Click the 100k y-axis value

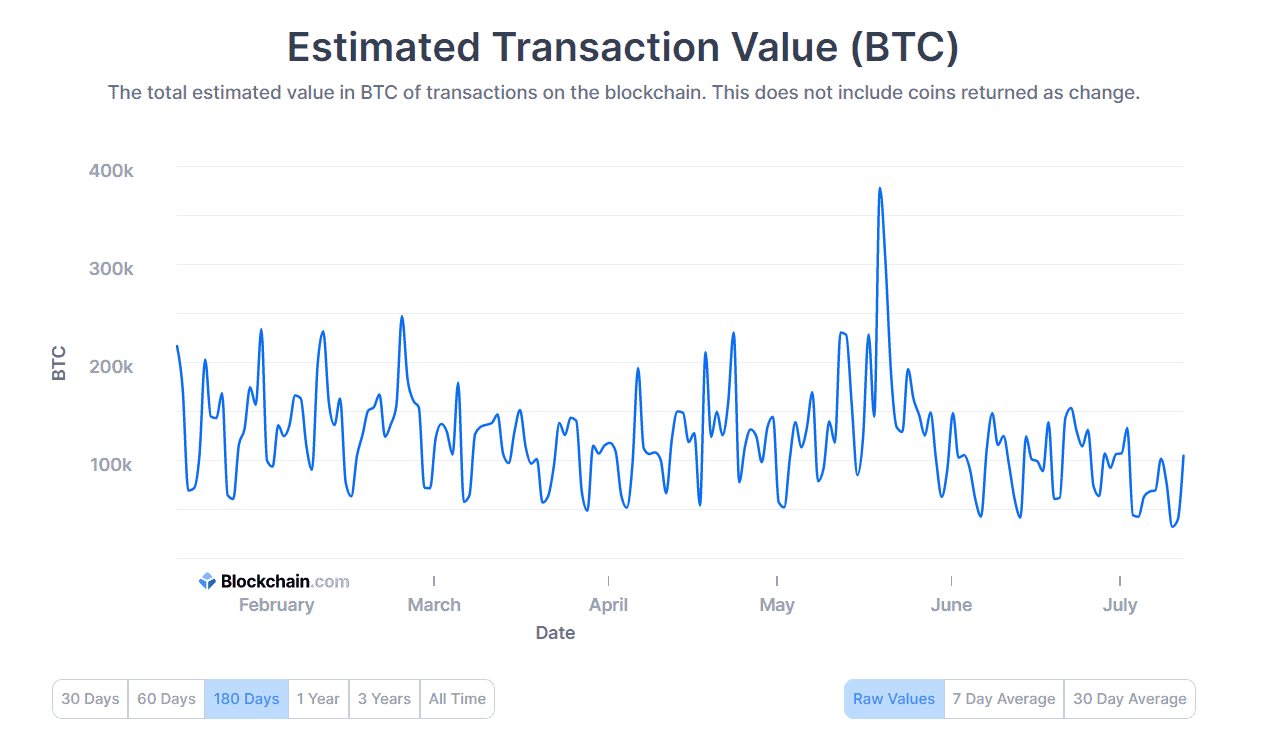(x=110, y=465)
